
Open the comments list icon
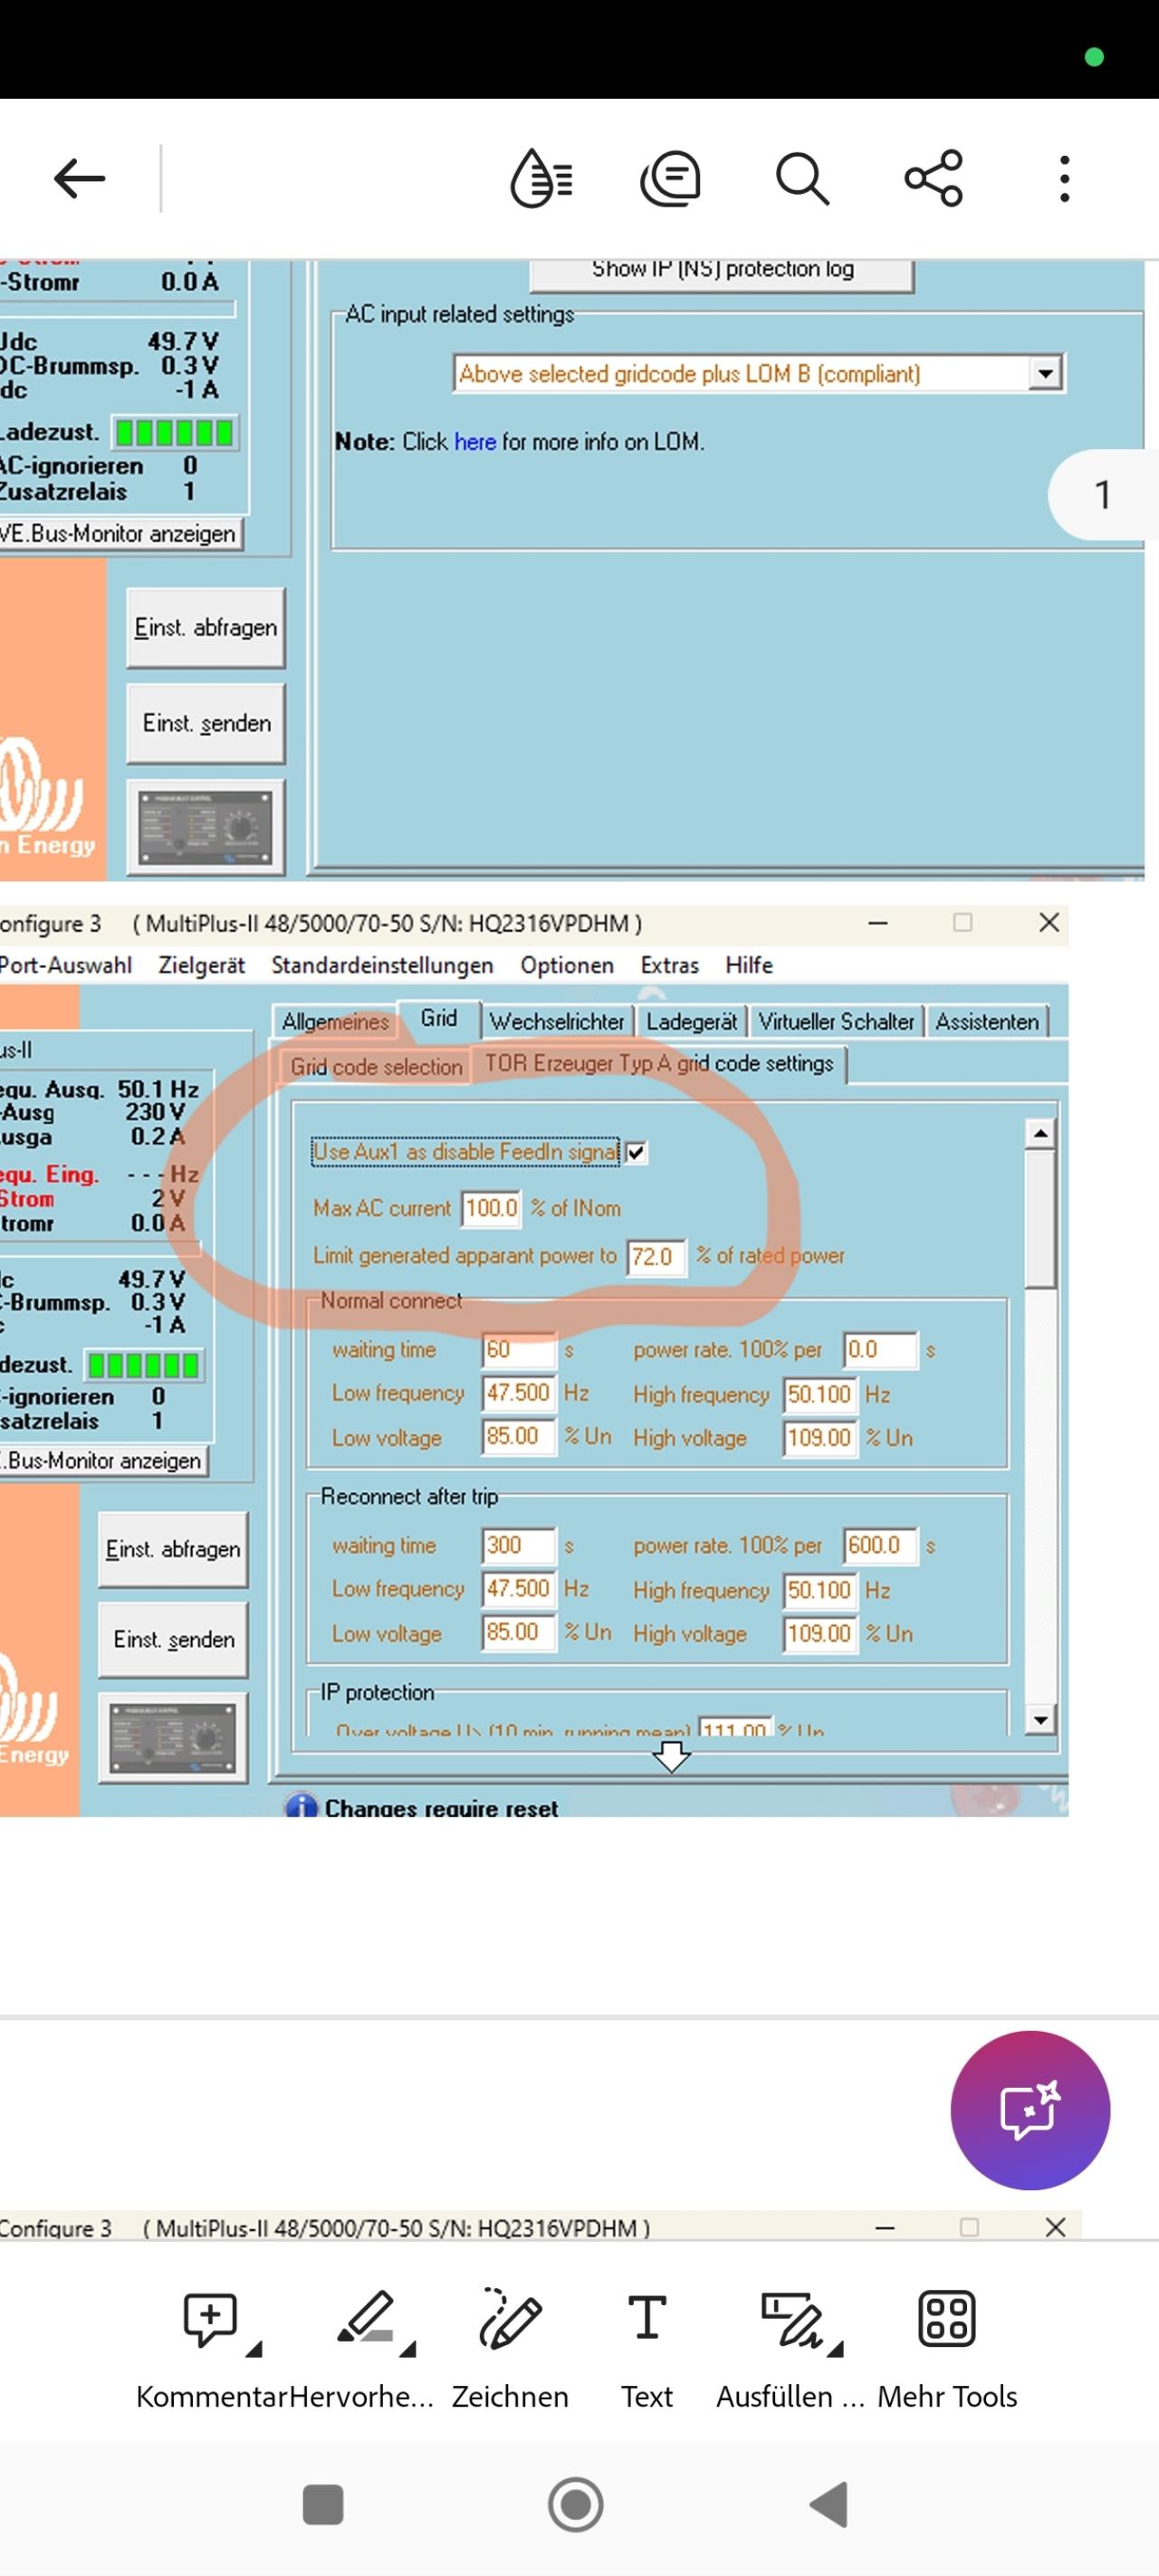[x=670, y=179]
